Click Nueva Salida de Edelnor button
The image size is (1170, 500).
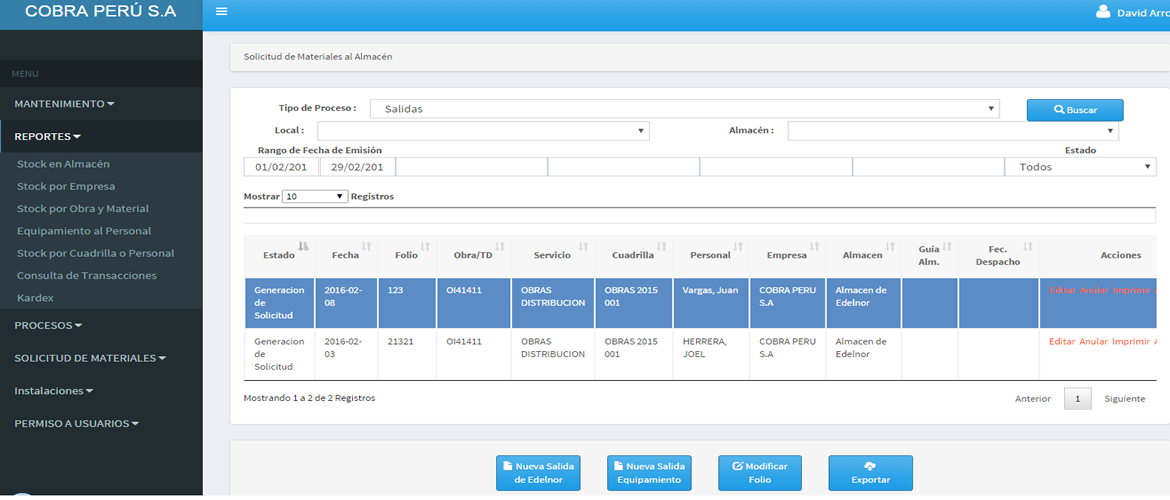(x=538, y=472)
